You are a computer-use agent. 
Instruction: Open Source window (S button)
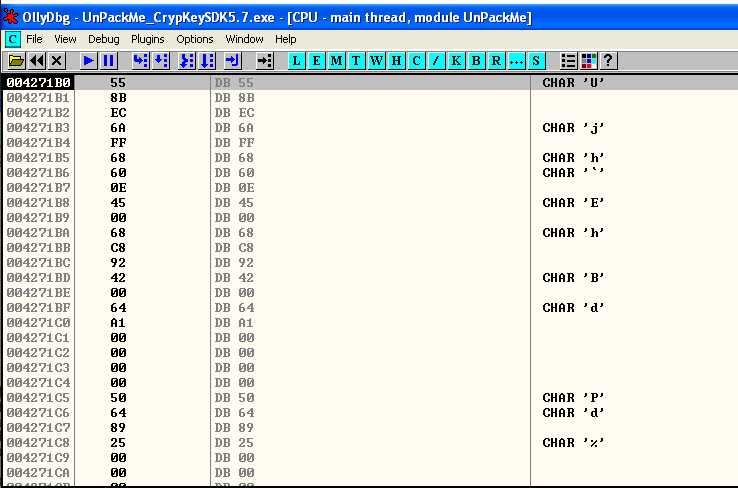point(536,61)
